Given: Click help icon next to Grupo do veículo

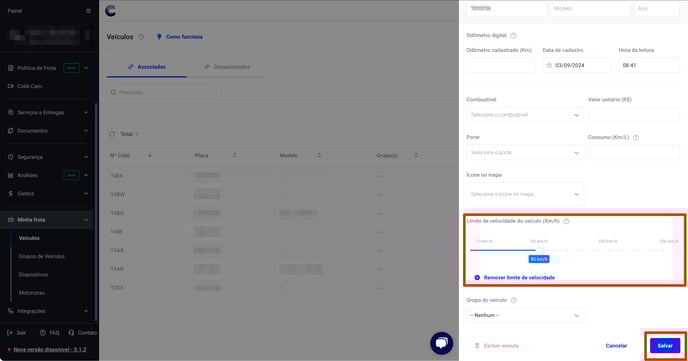Looking at the screenshot, I should 514,300.
